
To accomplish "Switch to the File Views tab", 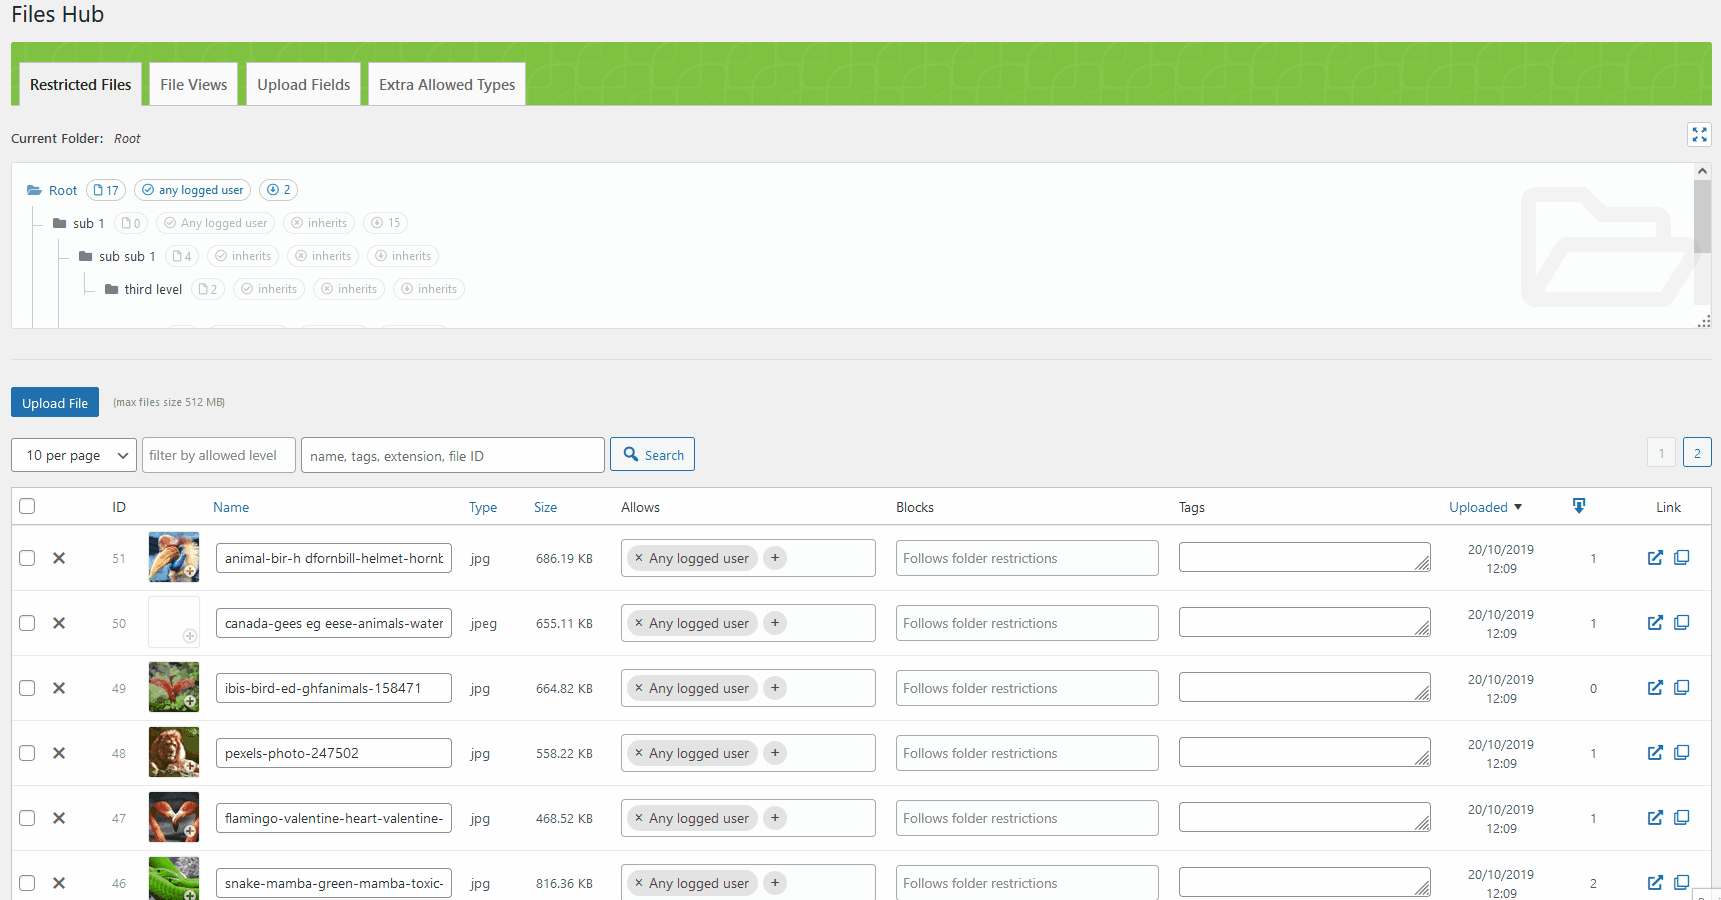I will click(x=193, y=84).
